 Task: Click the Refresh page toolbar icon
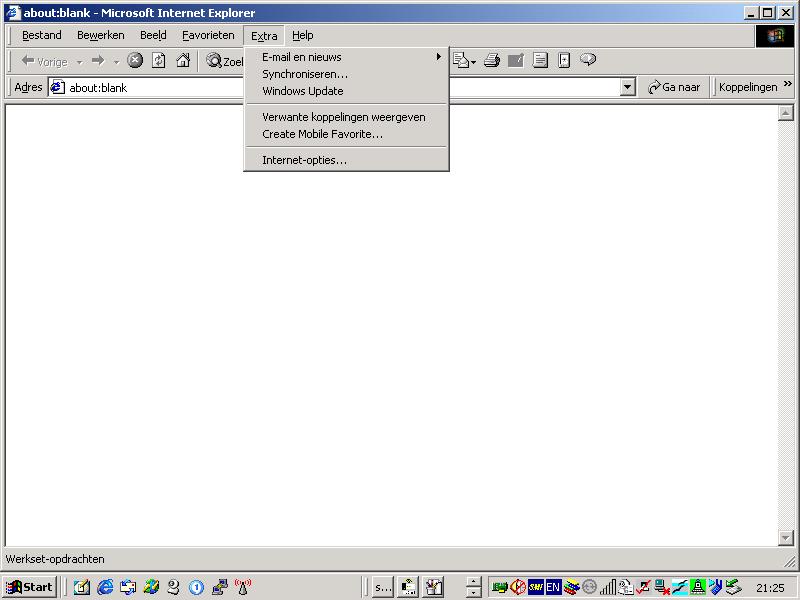[x=159, y=61]
